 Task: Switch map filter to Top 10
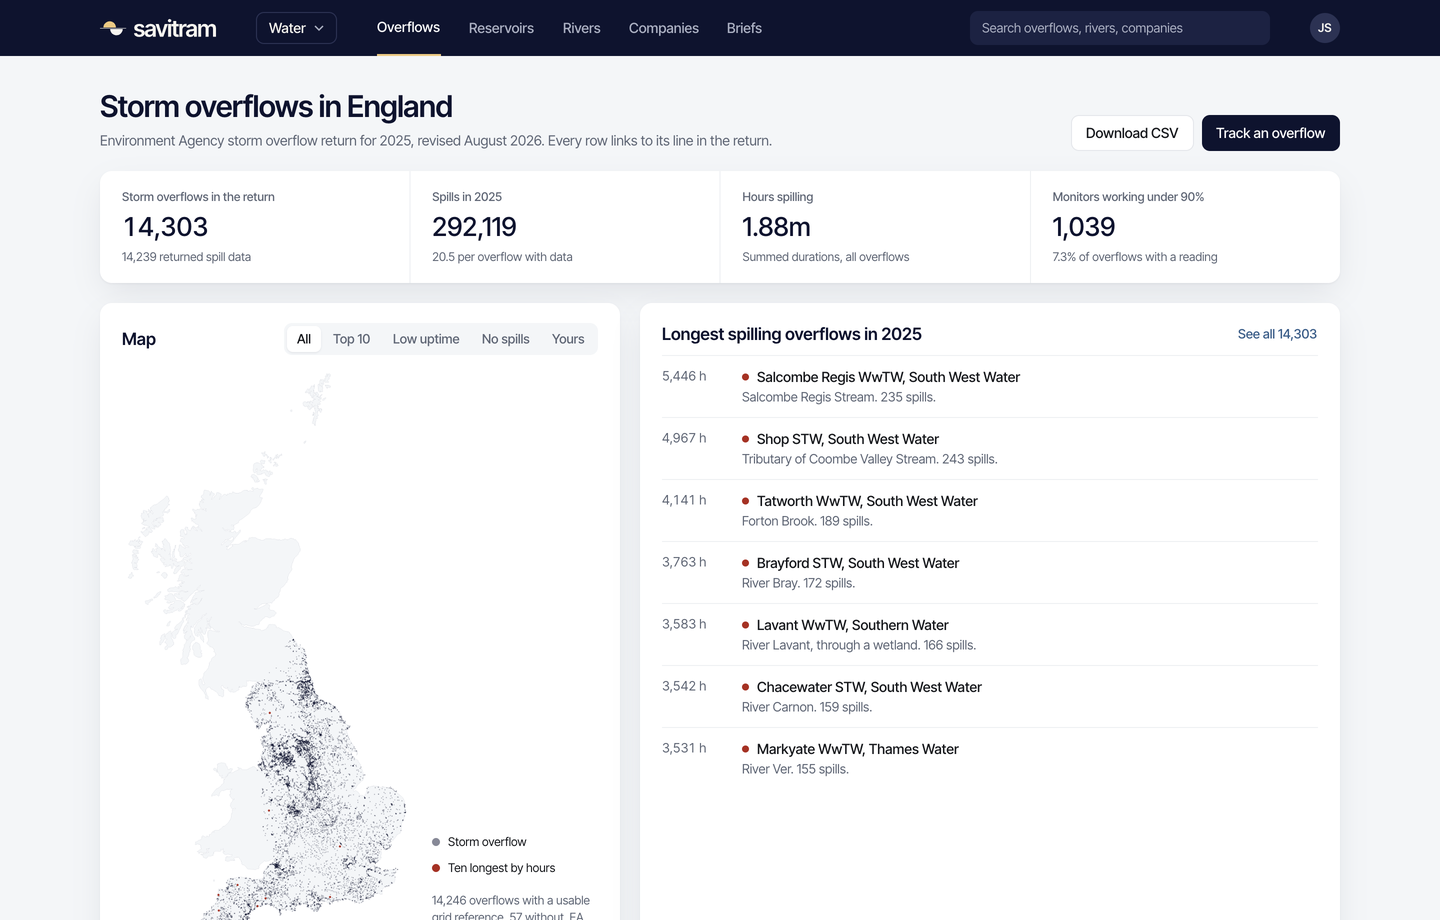(x=351, y=339)
